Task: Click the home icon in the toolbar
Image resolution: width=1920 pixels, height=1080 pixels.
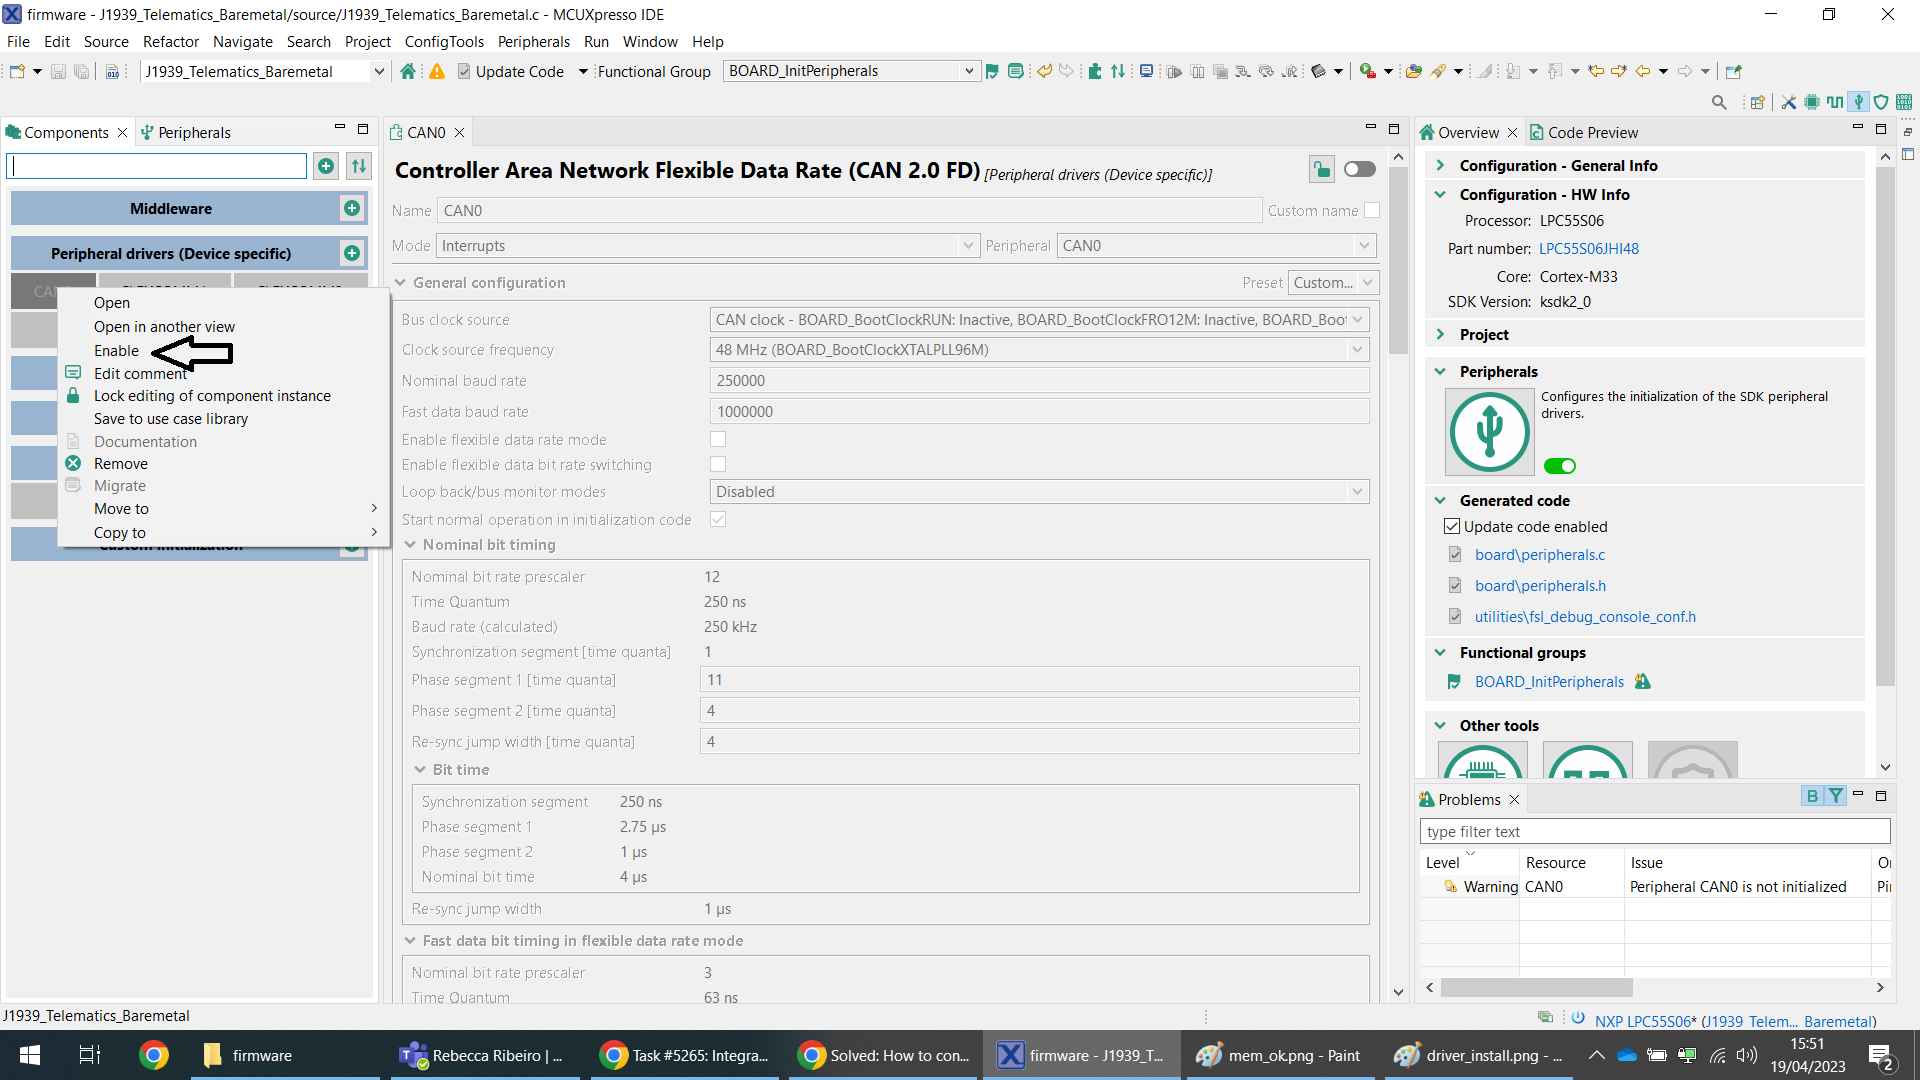Action: (x=407, y=71)
